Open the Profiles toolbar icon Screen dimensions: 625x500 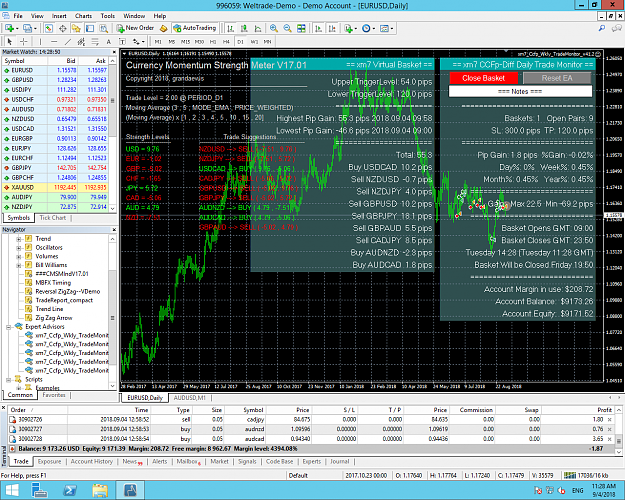pos(28,28)
